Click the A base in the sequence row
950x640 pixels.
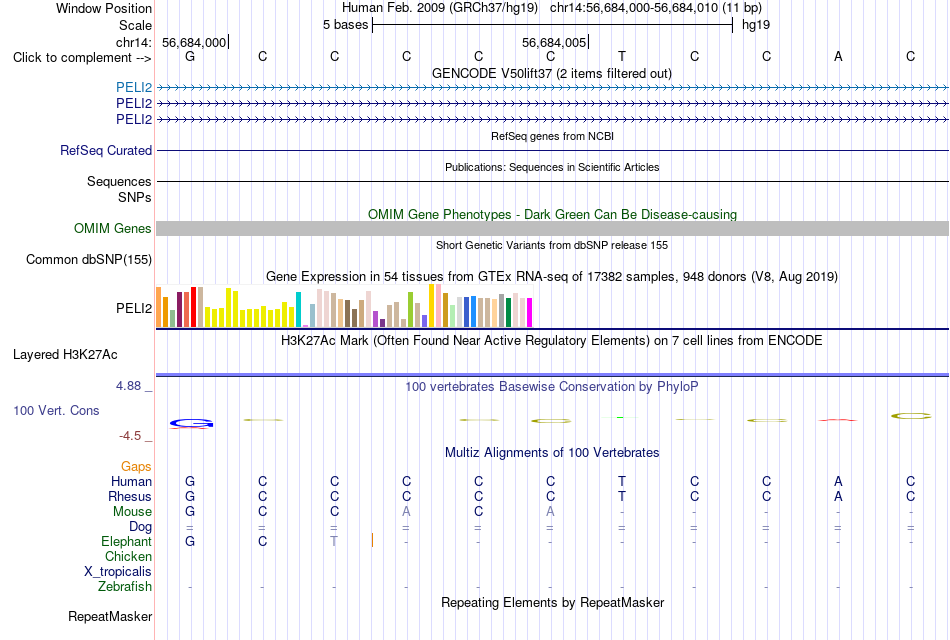click(838, 56)
